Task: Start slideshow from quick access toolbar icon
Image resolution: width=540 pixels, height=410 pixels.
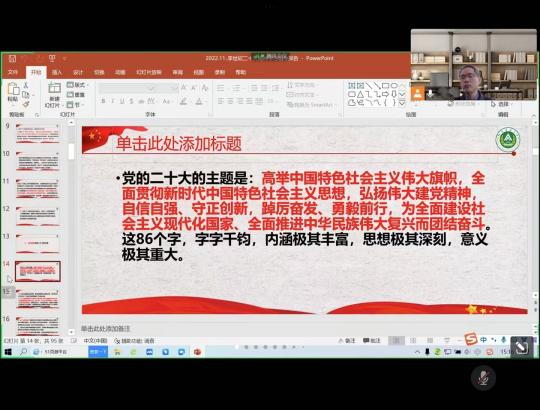Action: tap(52, 59)
